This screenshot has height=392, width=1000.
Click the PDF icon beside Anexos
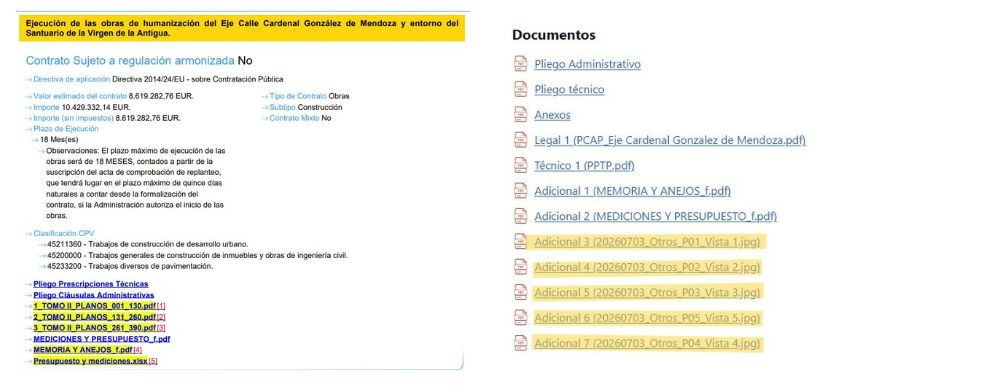click(x=521, y=115)
